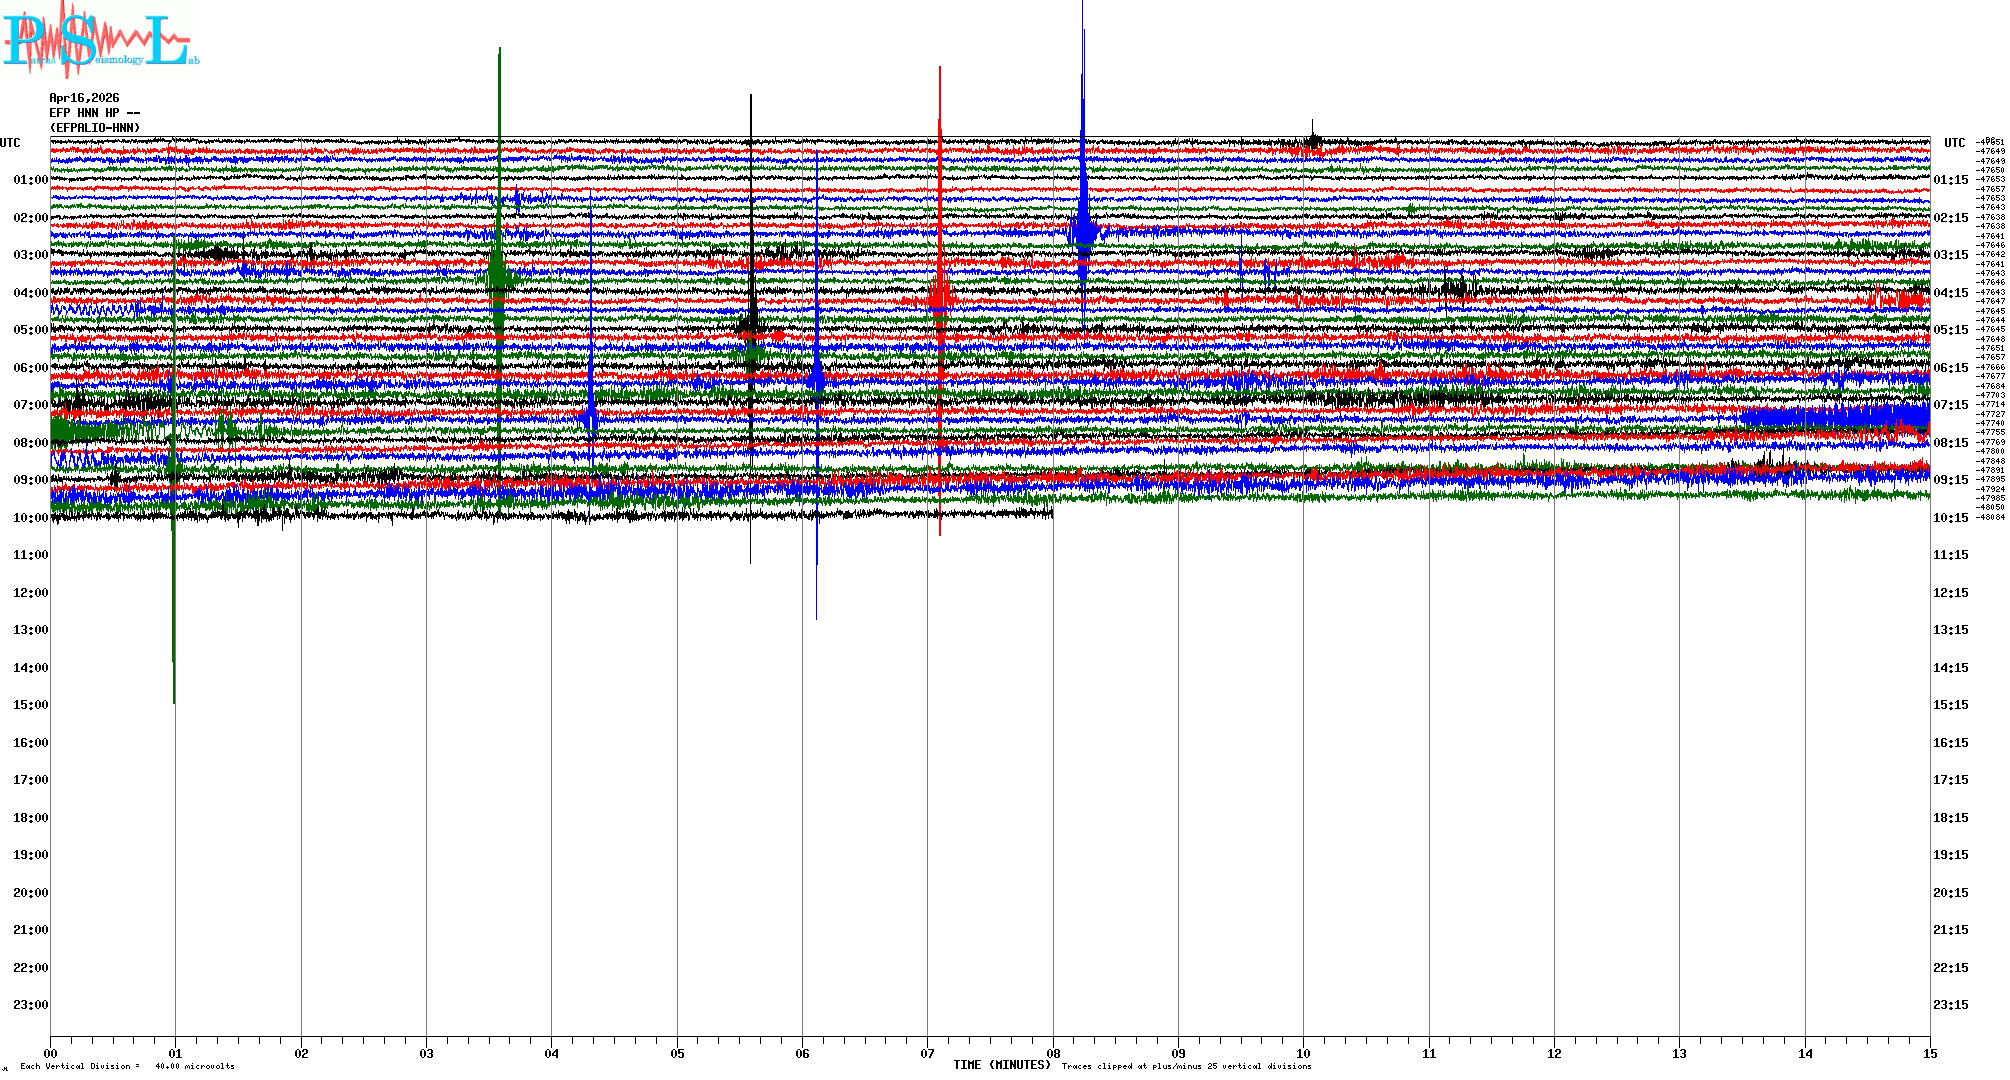
Task: Click the 05:00 hour label on left axis
Action: tap(30, 330)
